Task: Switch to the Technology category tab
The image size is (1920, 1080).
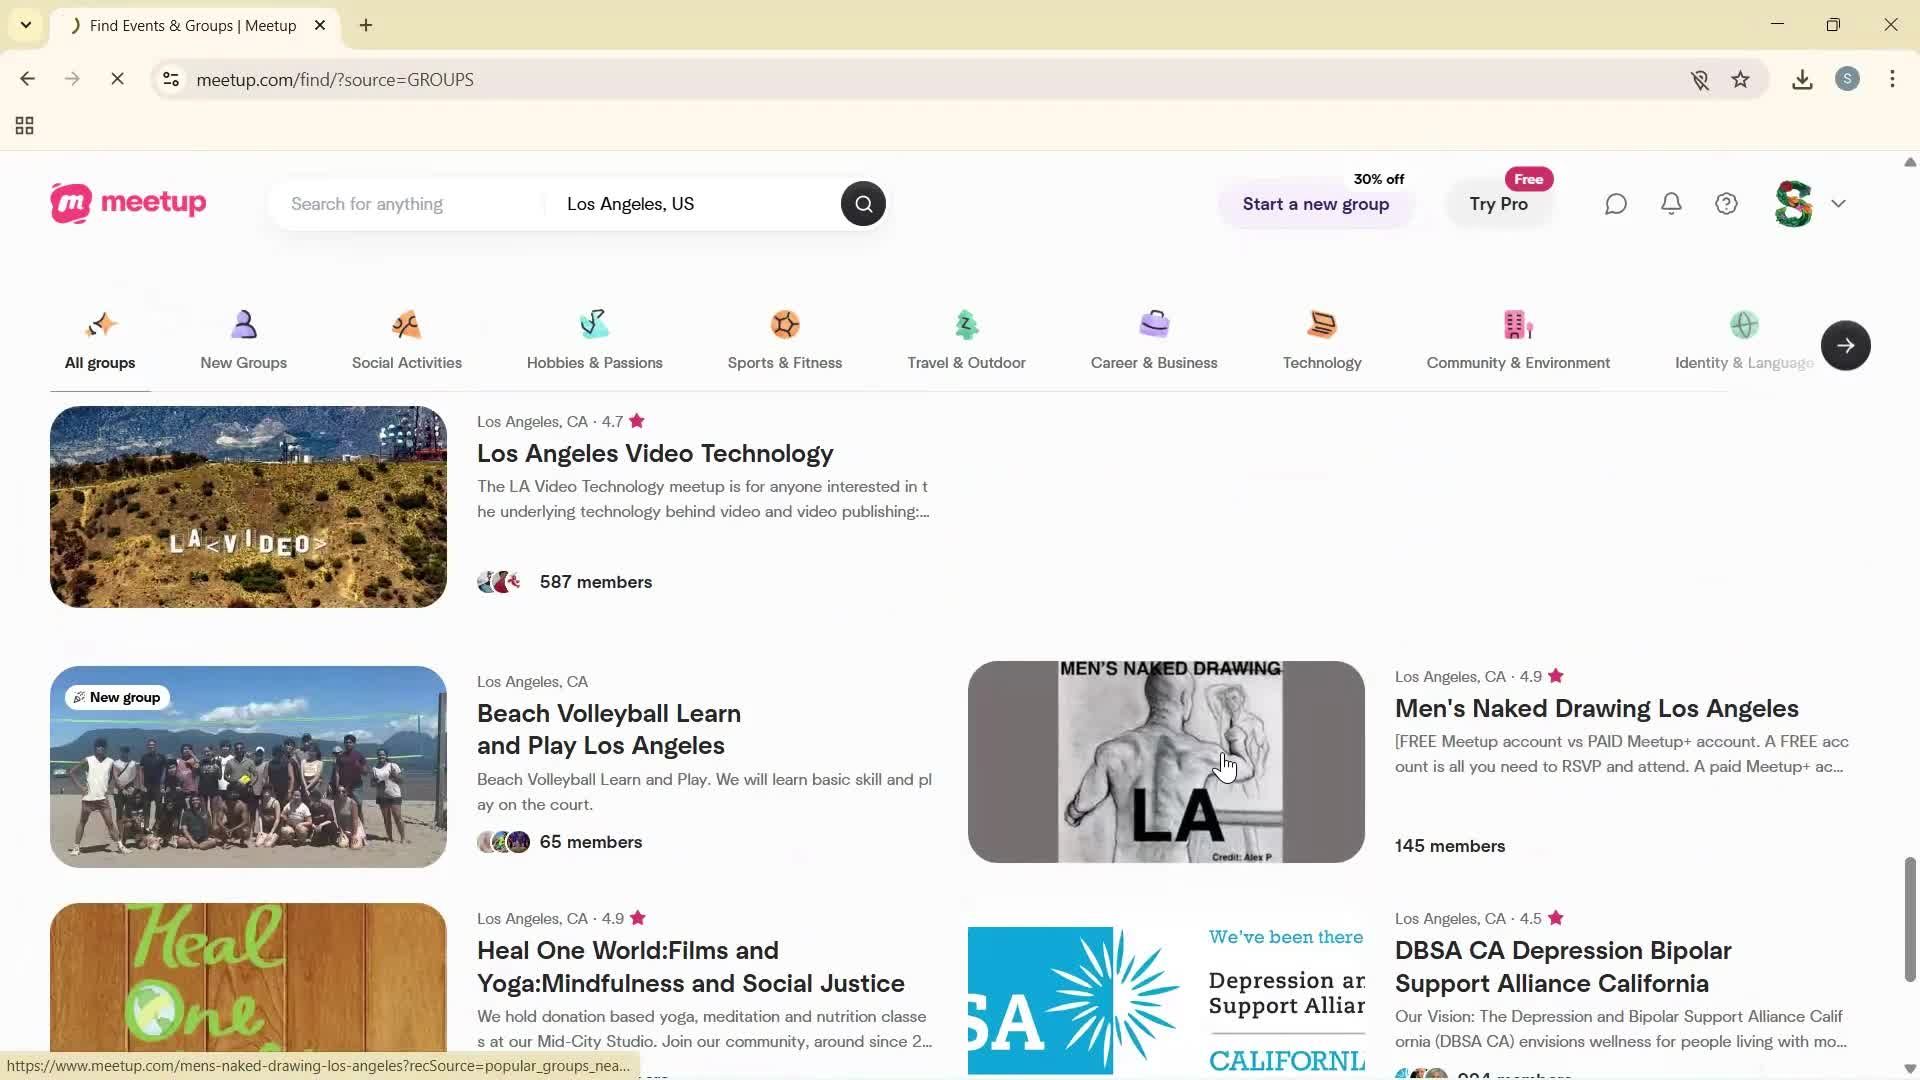Action: pos(1321,340)
